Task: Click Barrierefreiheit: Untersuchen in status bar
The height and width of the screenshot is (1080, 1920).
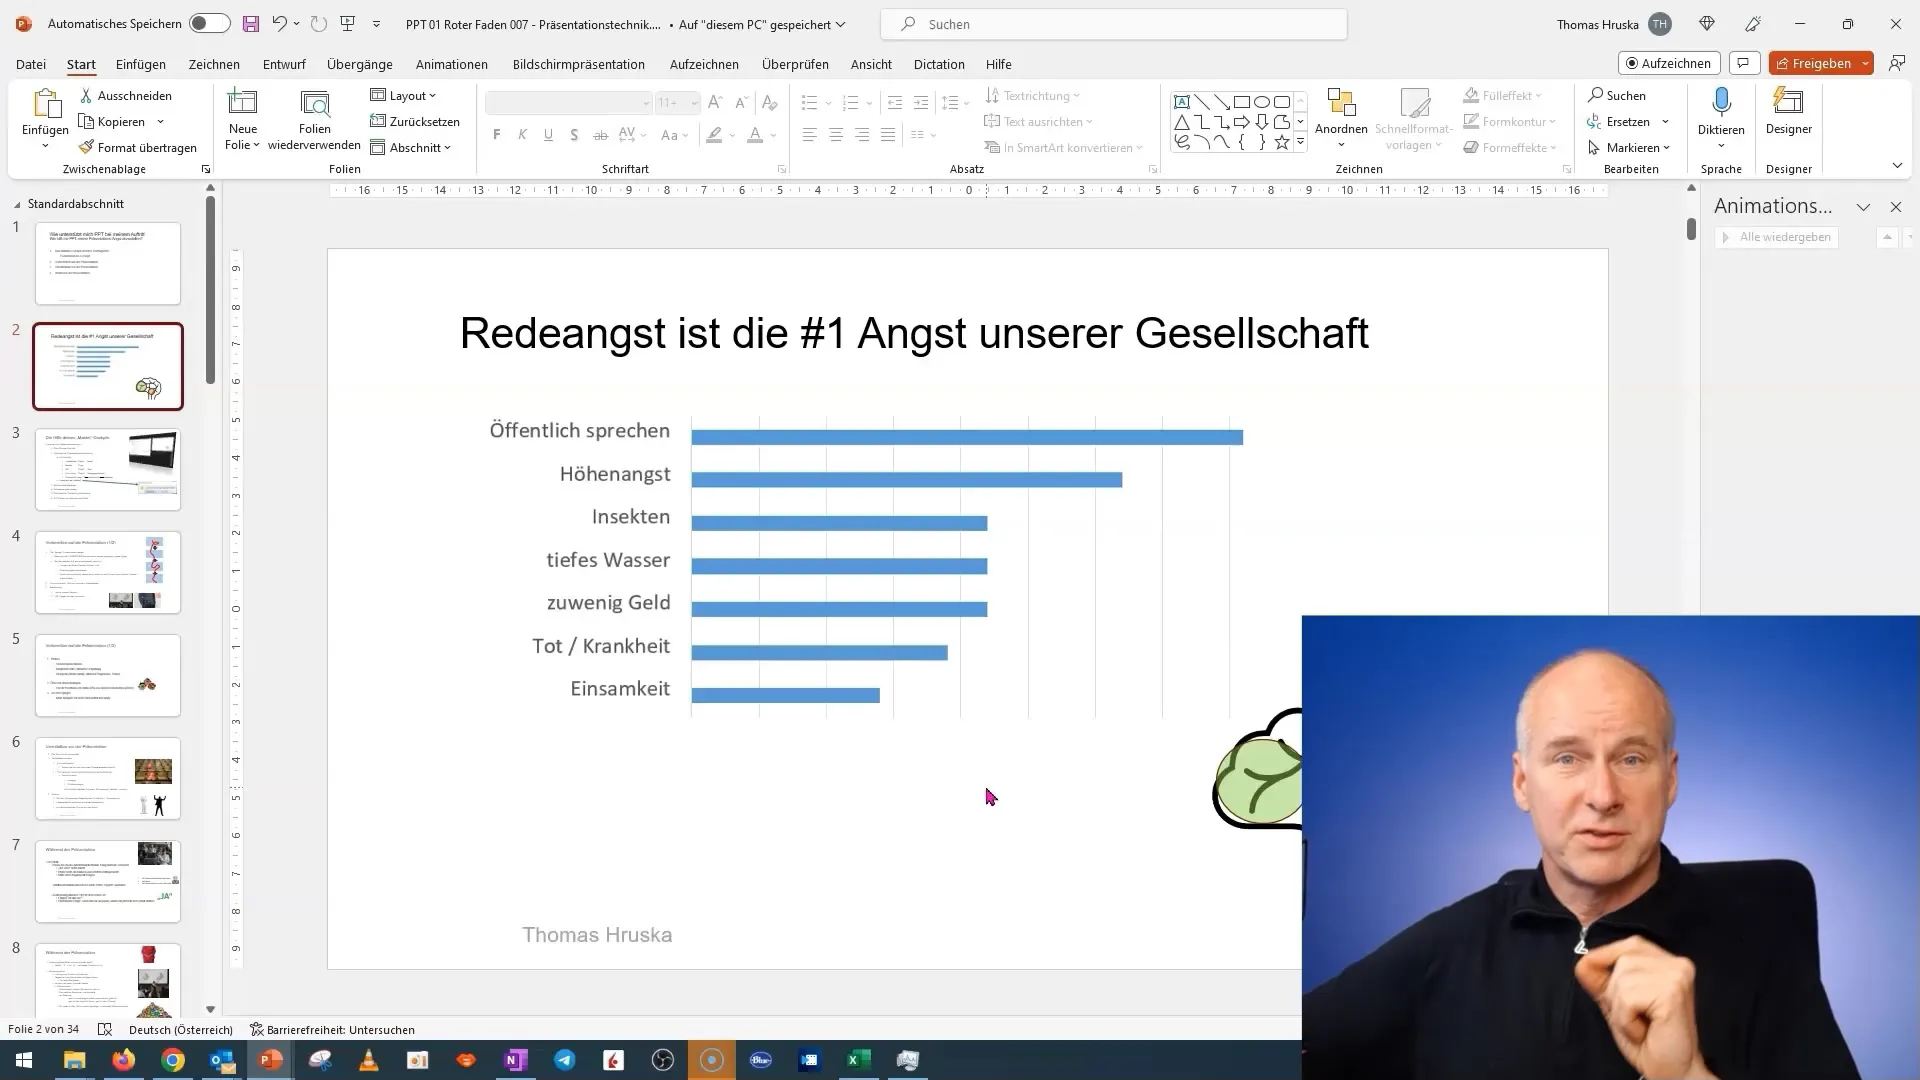Action: pos(332,1029)
